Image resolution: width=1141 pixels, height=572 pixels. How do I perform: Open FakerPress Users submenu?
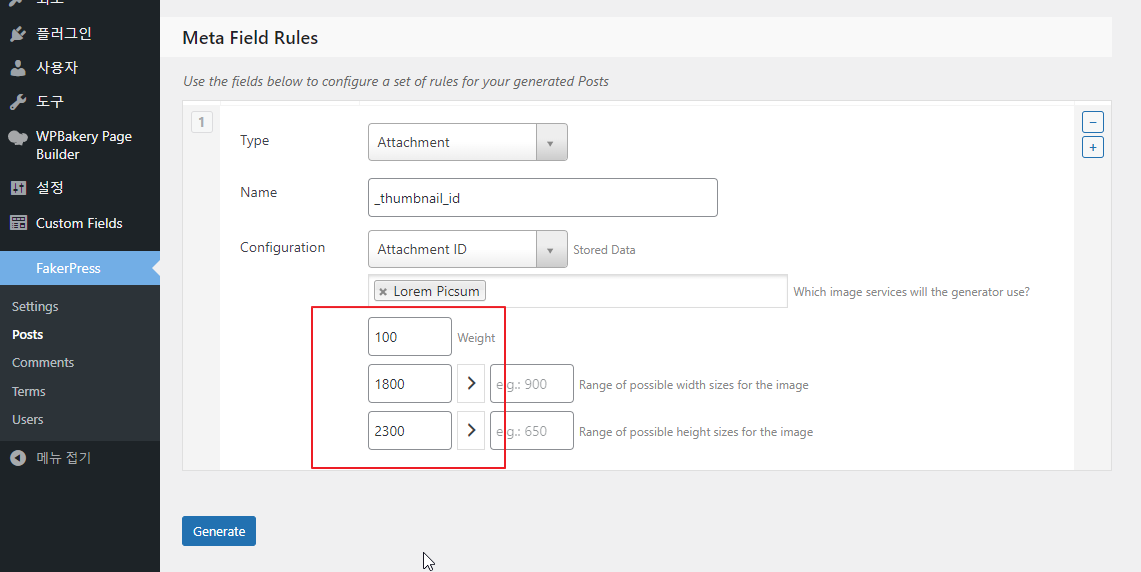click(x=28, y=419)
